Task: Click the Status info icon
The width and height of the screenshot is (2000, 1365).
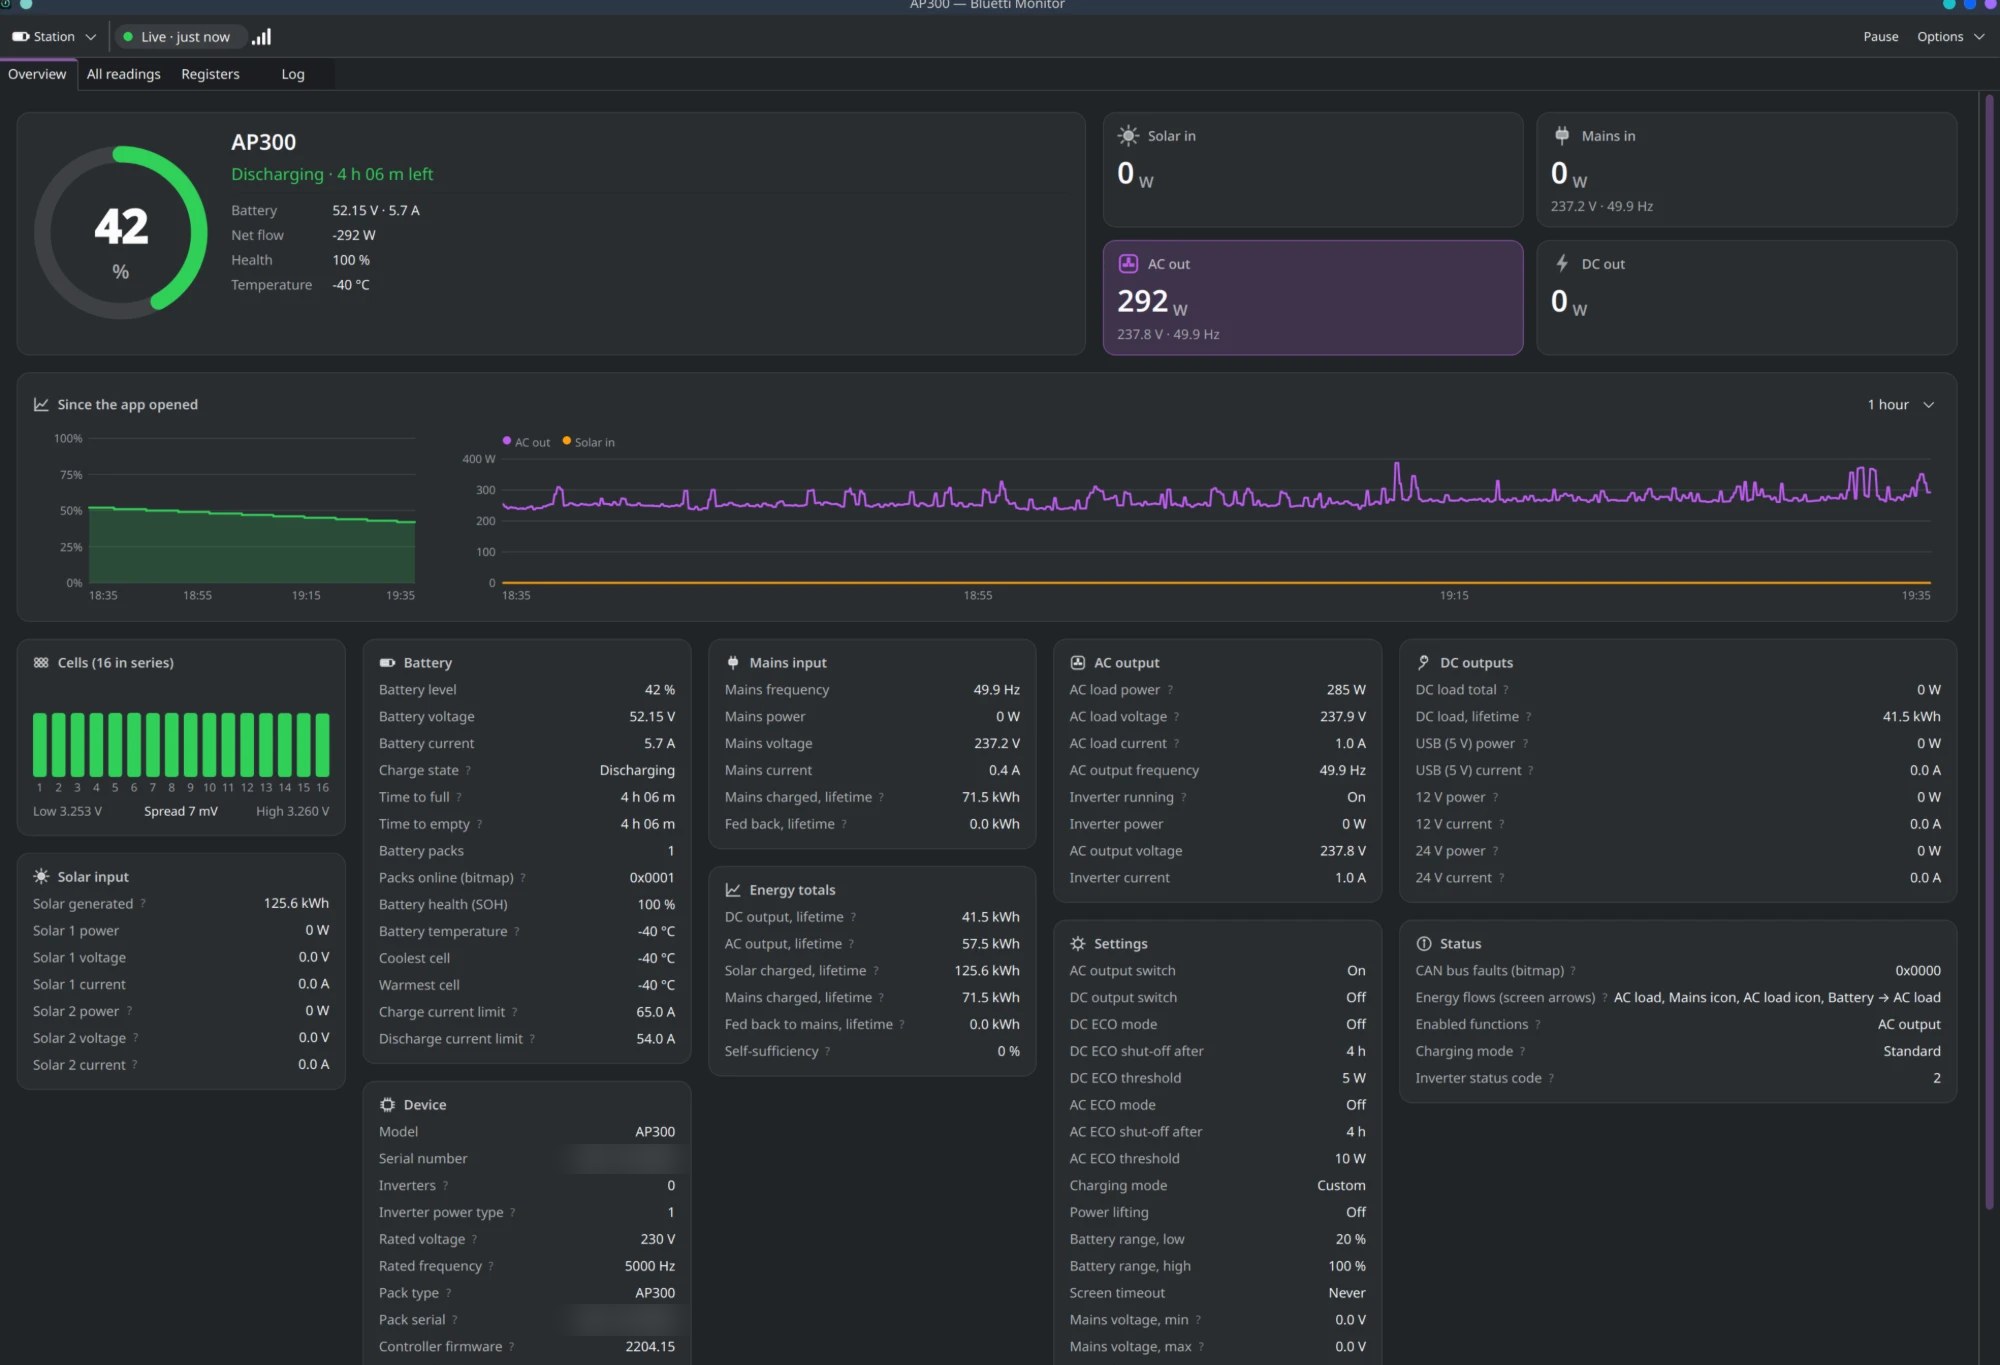Action: pos(1424,944)
